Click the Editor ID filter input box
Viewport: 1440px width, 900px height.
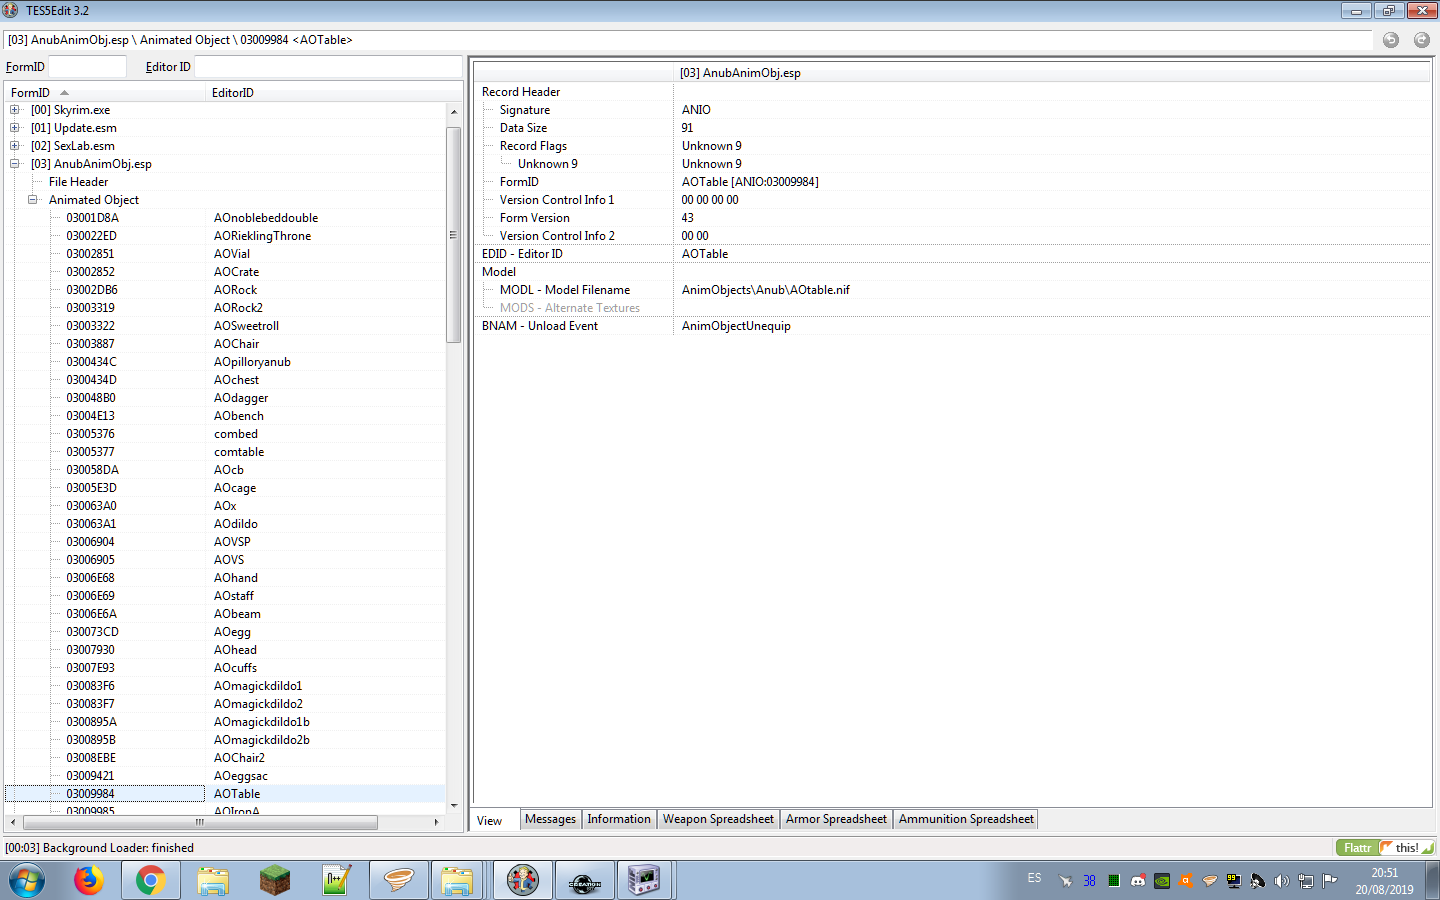(327, 67)
